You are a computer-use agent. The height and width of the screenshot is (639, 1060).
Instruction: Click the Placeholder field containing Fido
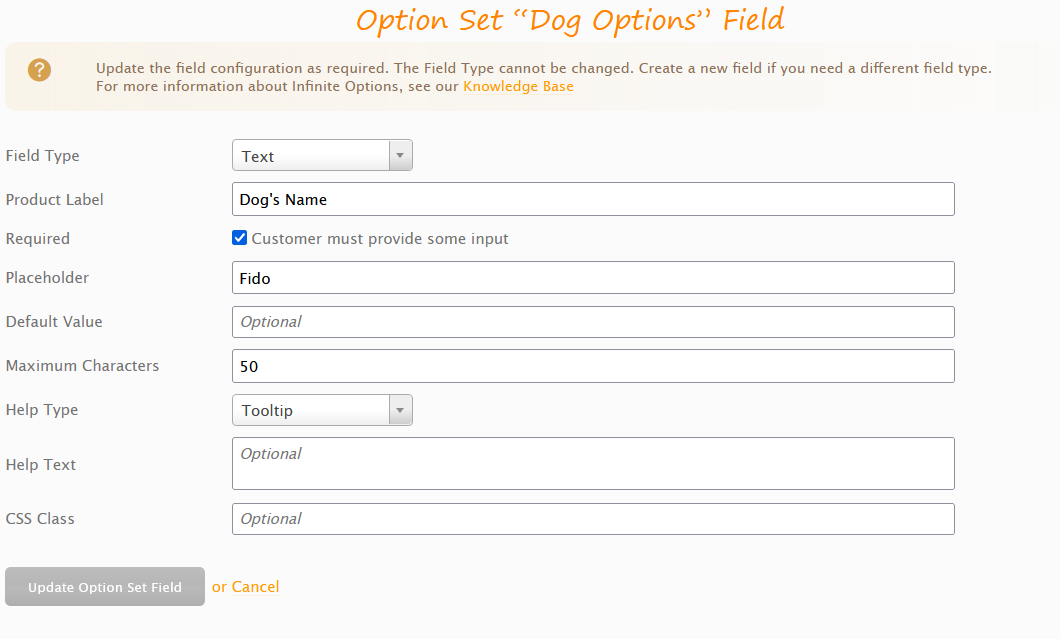pos(593,278)
